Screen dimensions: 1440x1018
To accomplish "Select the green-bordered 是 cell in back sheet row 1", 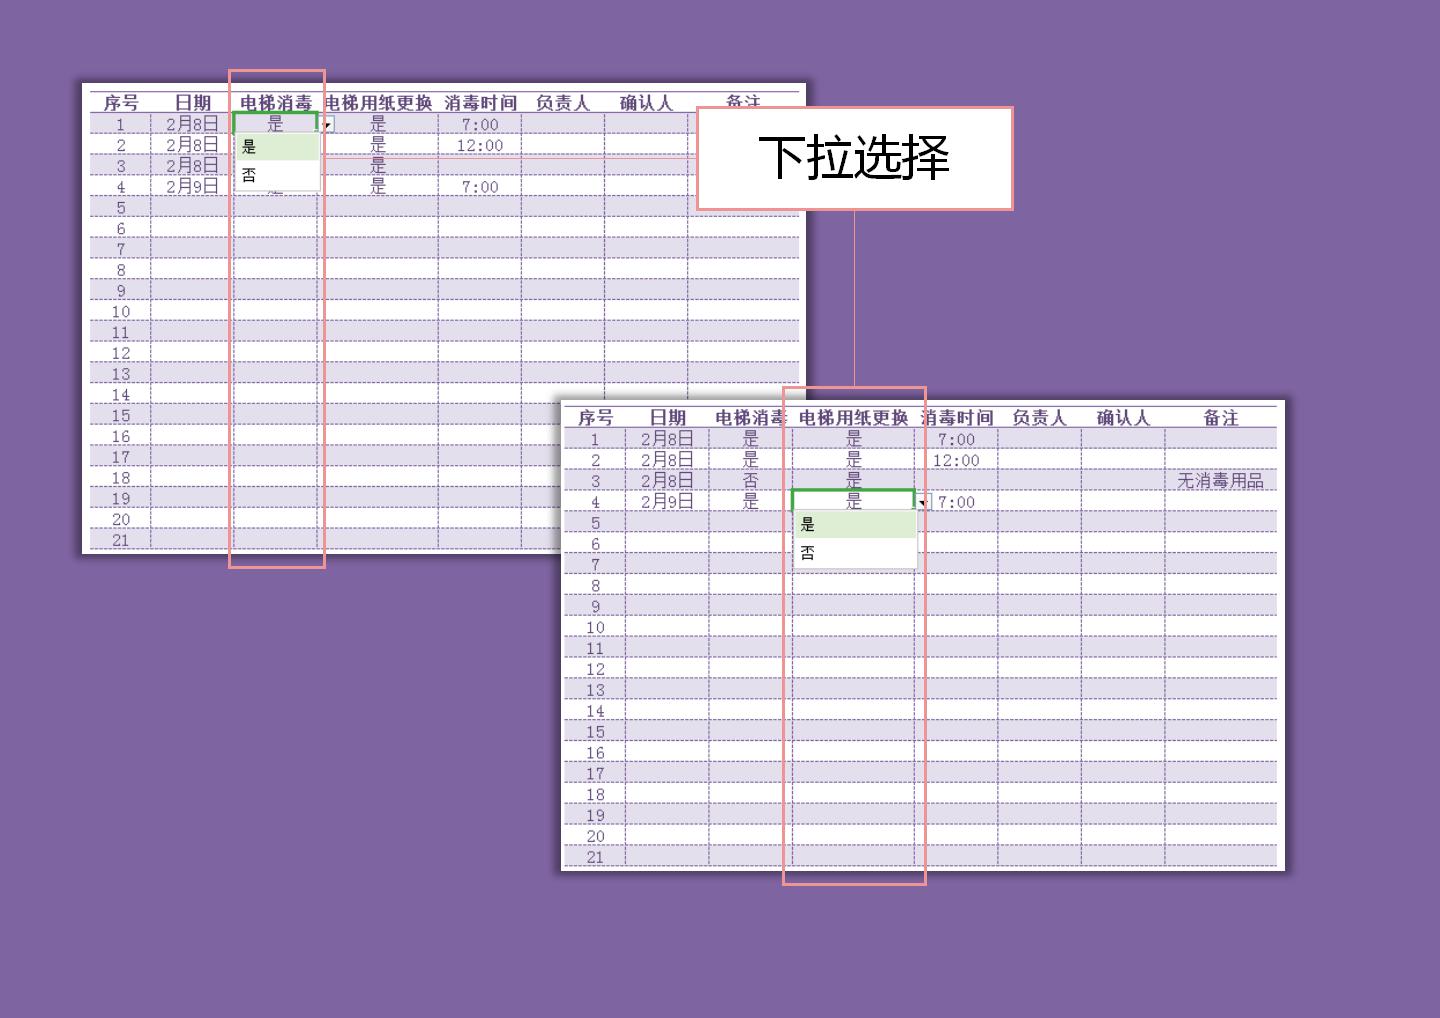I will 275,123.
